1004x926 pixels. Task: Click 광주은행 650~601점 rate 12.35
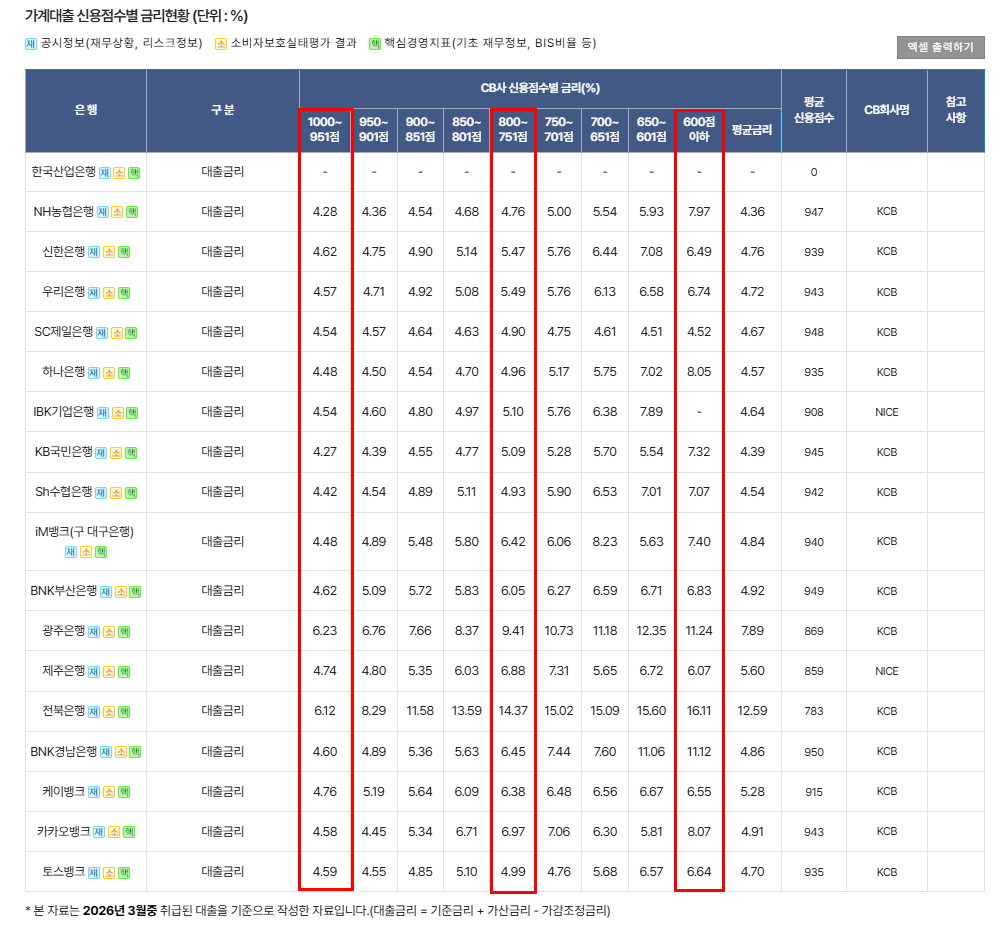pyautogui.click(x=651, y=631)
